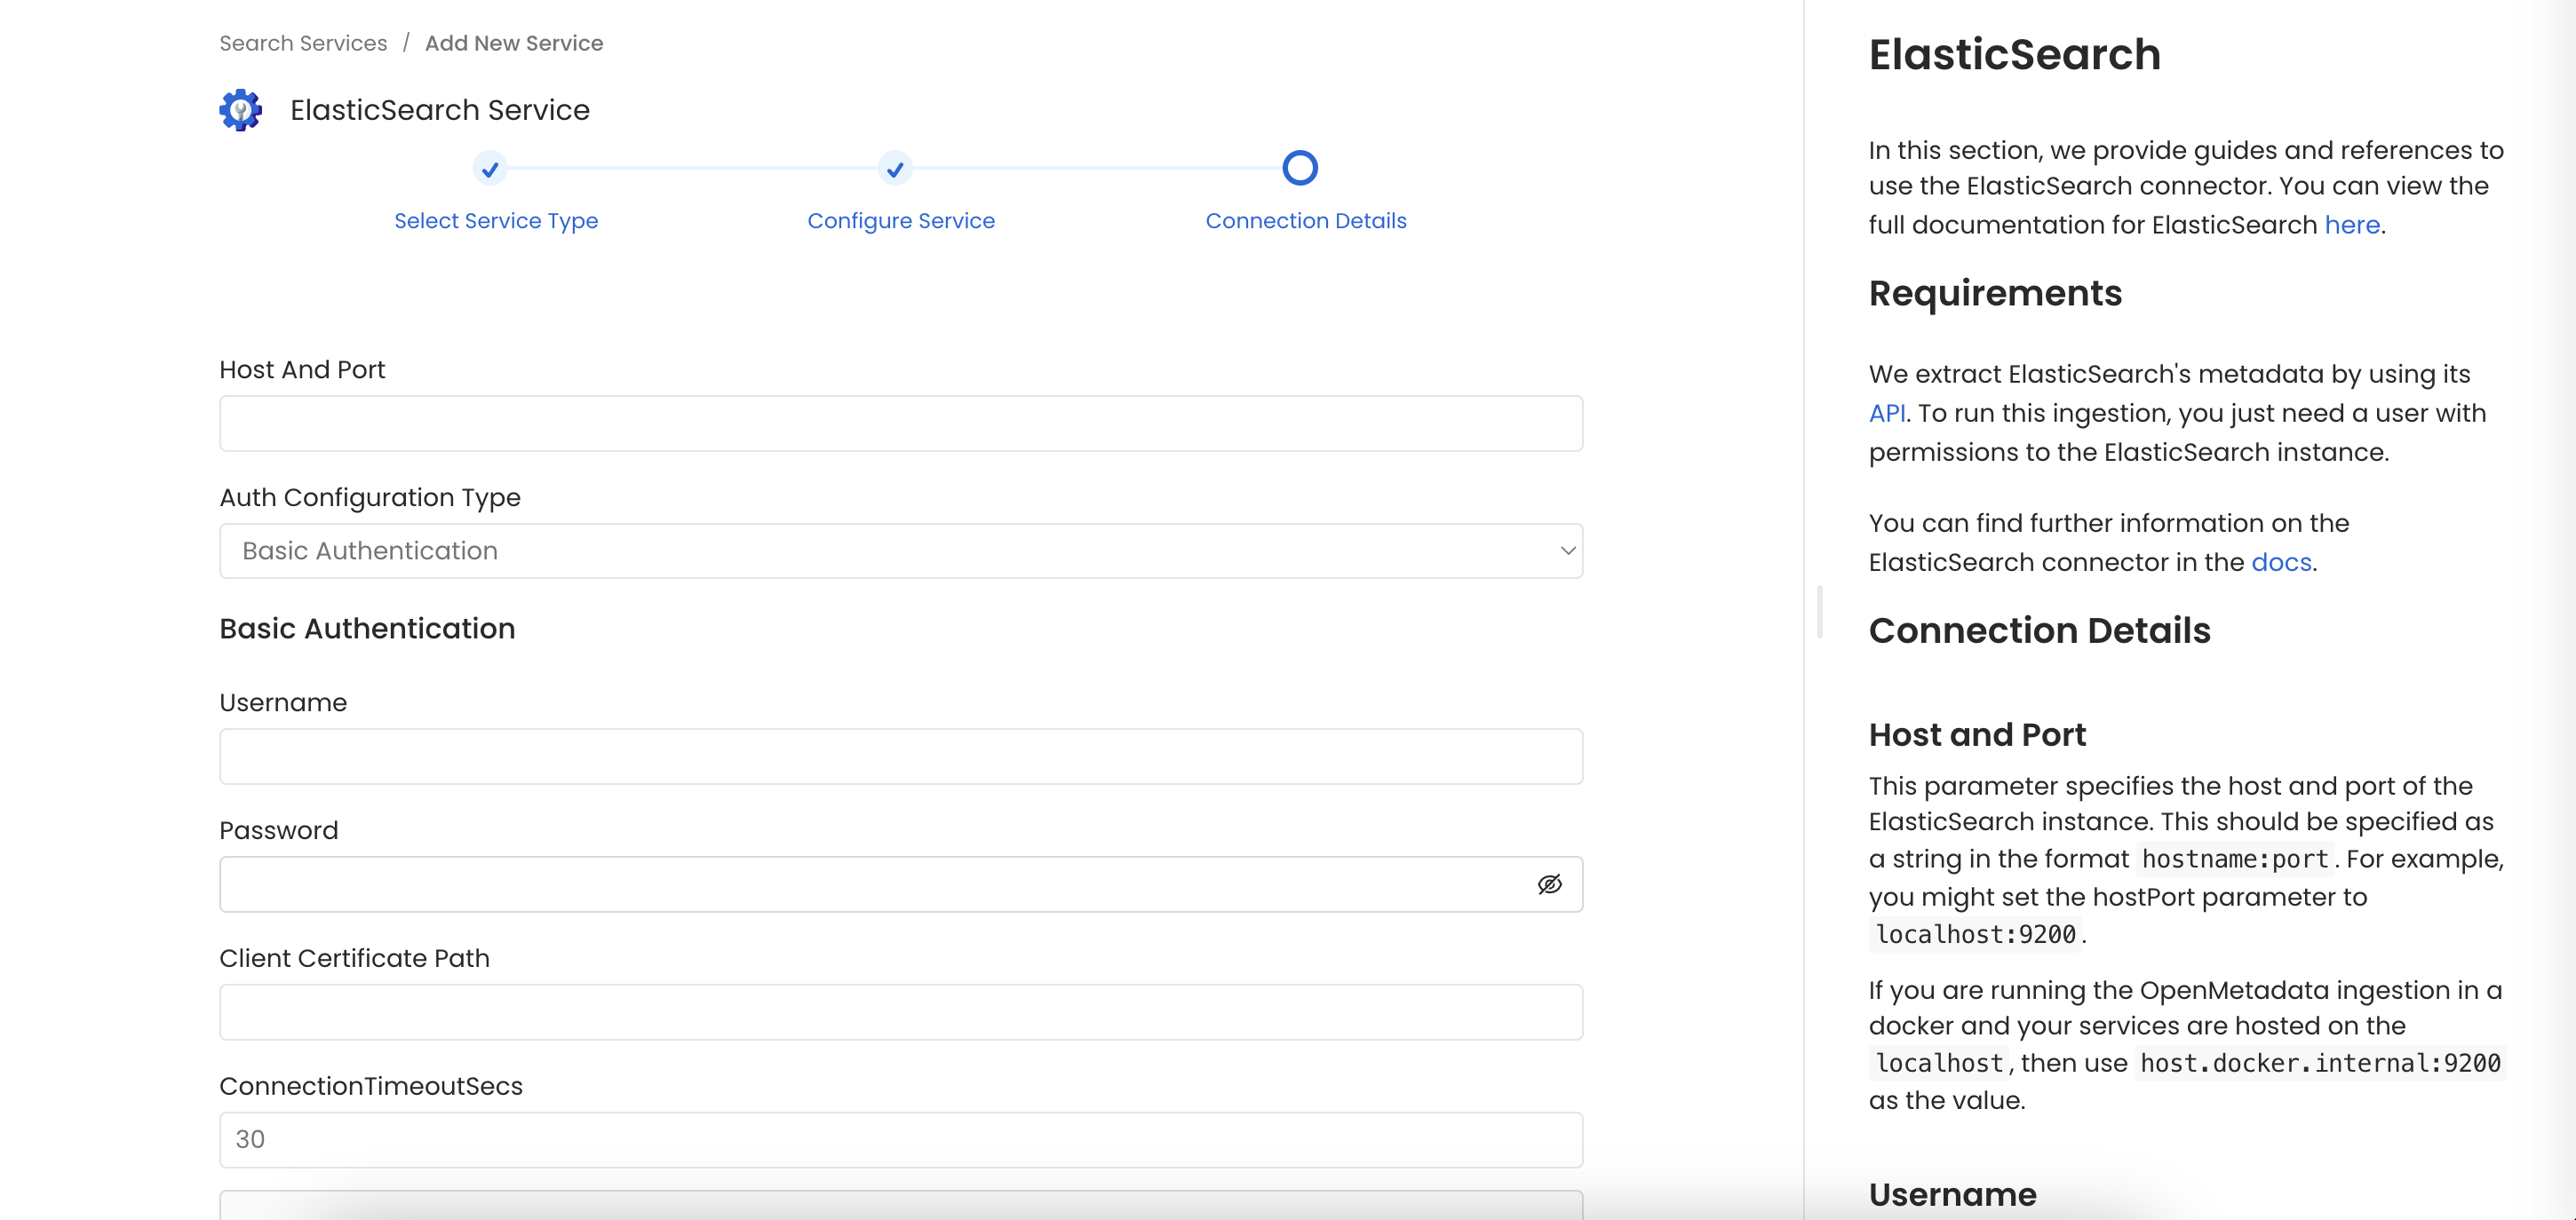The width and height of the screenshot is (2576, 1220).
Task: Click the ConnectionTimeoutSecs input field
Action: point(901,1139)
